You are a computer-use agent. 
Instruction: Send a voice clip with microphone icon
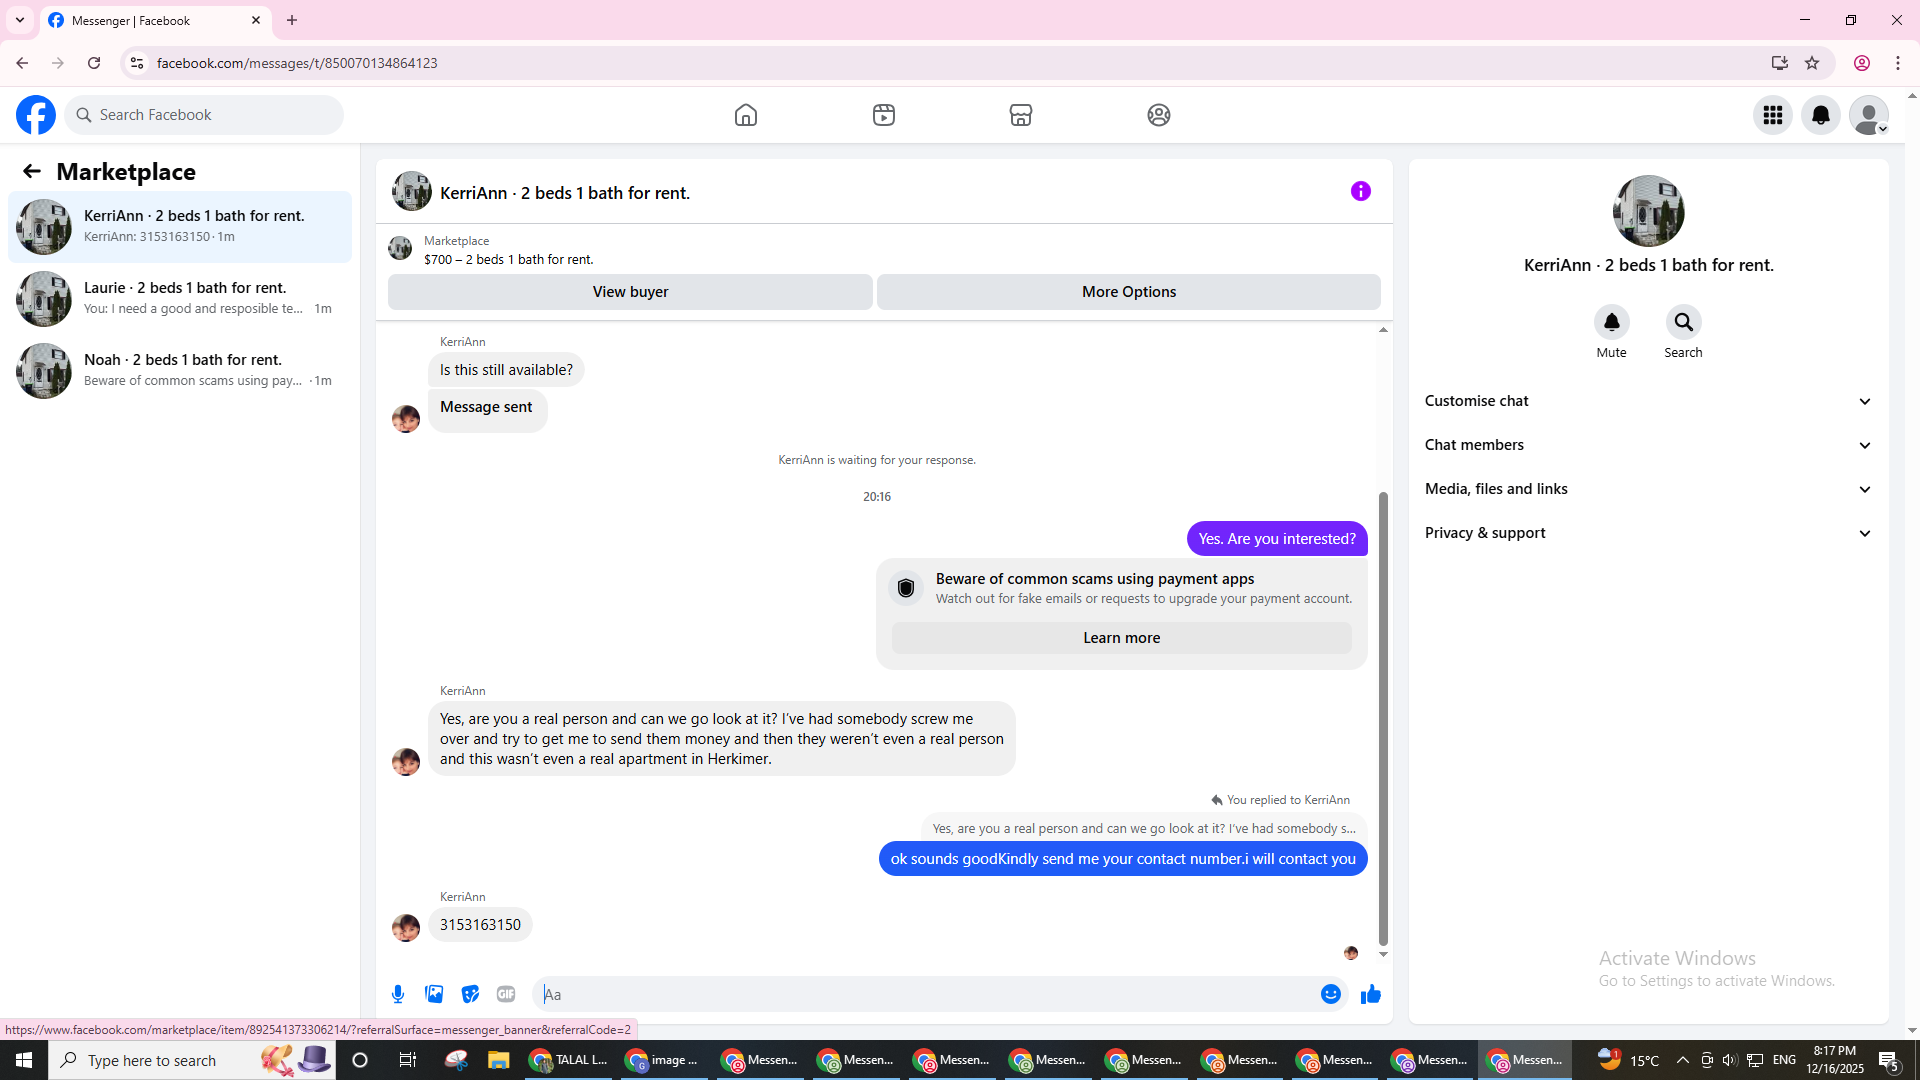pos(398,994)
